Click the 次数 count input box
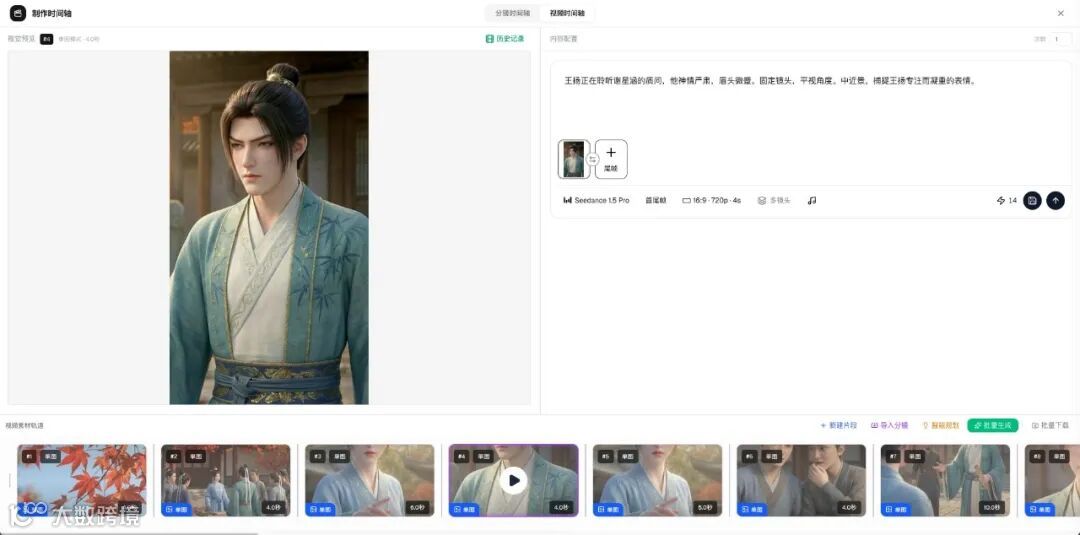The width and height of the screenshot is (1080, 535). pyautogui.click(x=1061, y=39)
